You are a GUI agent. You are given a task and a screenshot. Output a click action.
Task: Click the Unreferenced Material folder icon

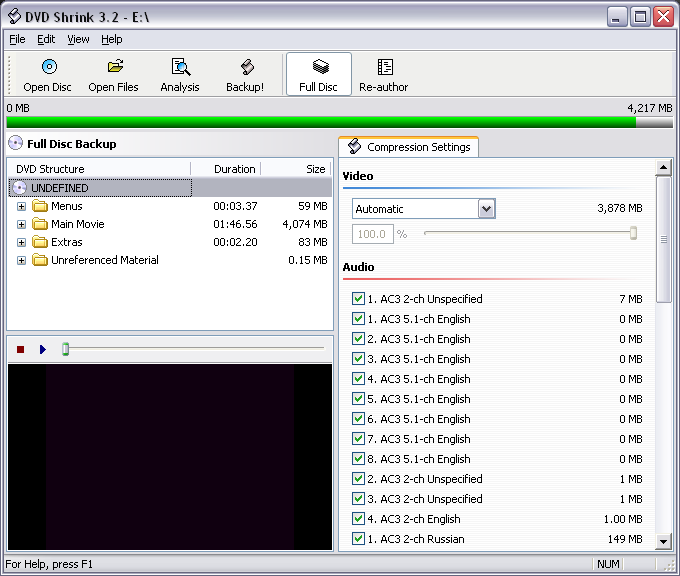click(x=40, y=260)
